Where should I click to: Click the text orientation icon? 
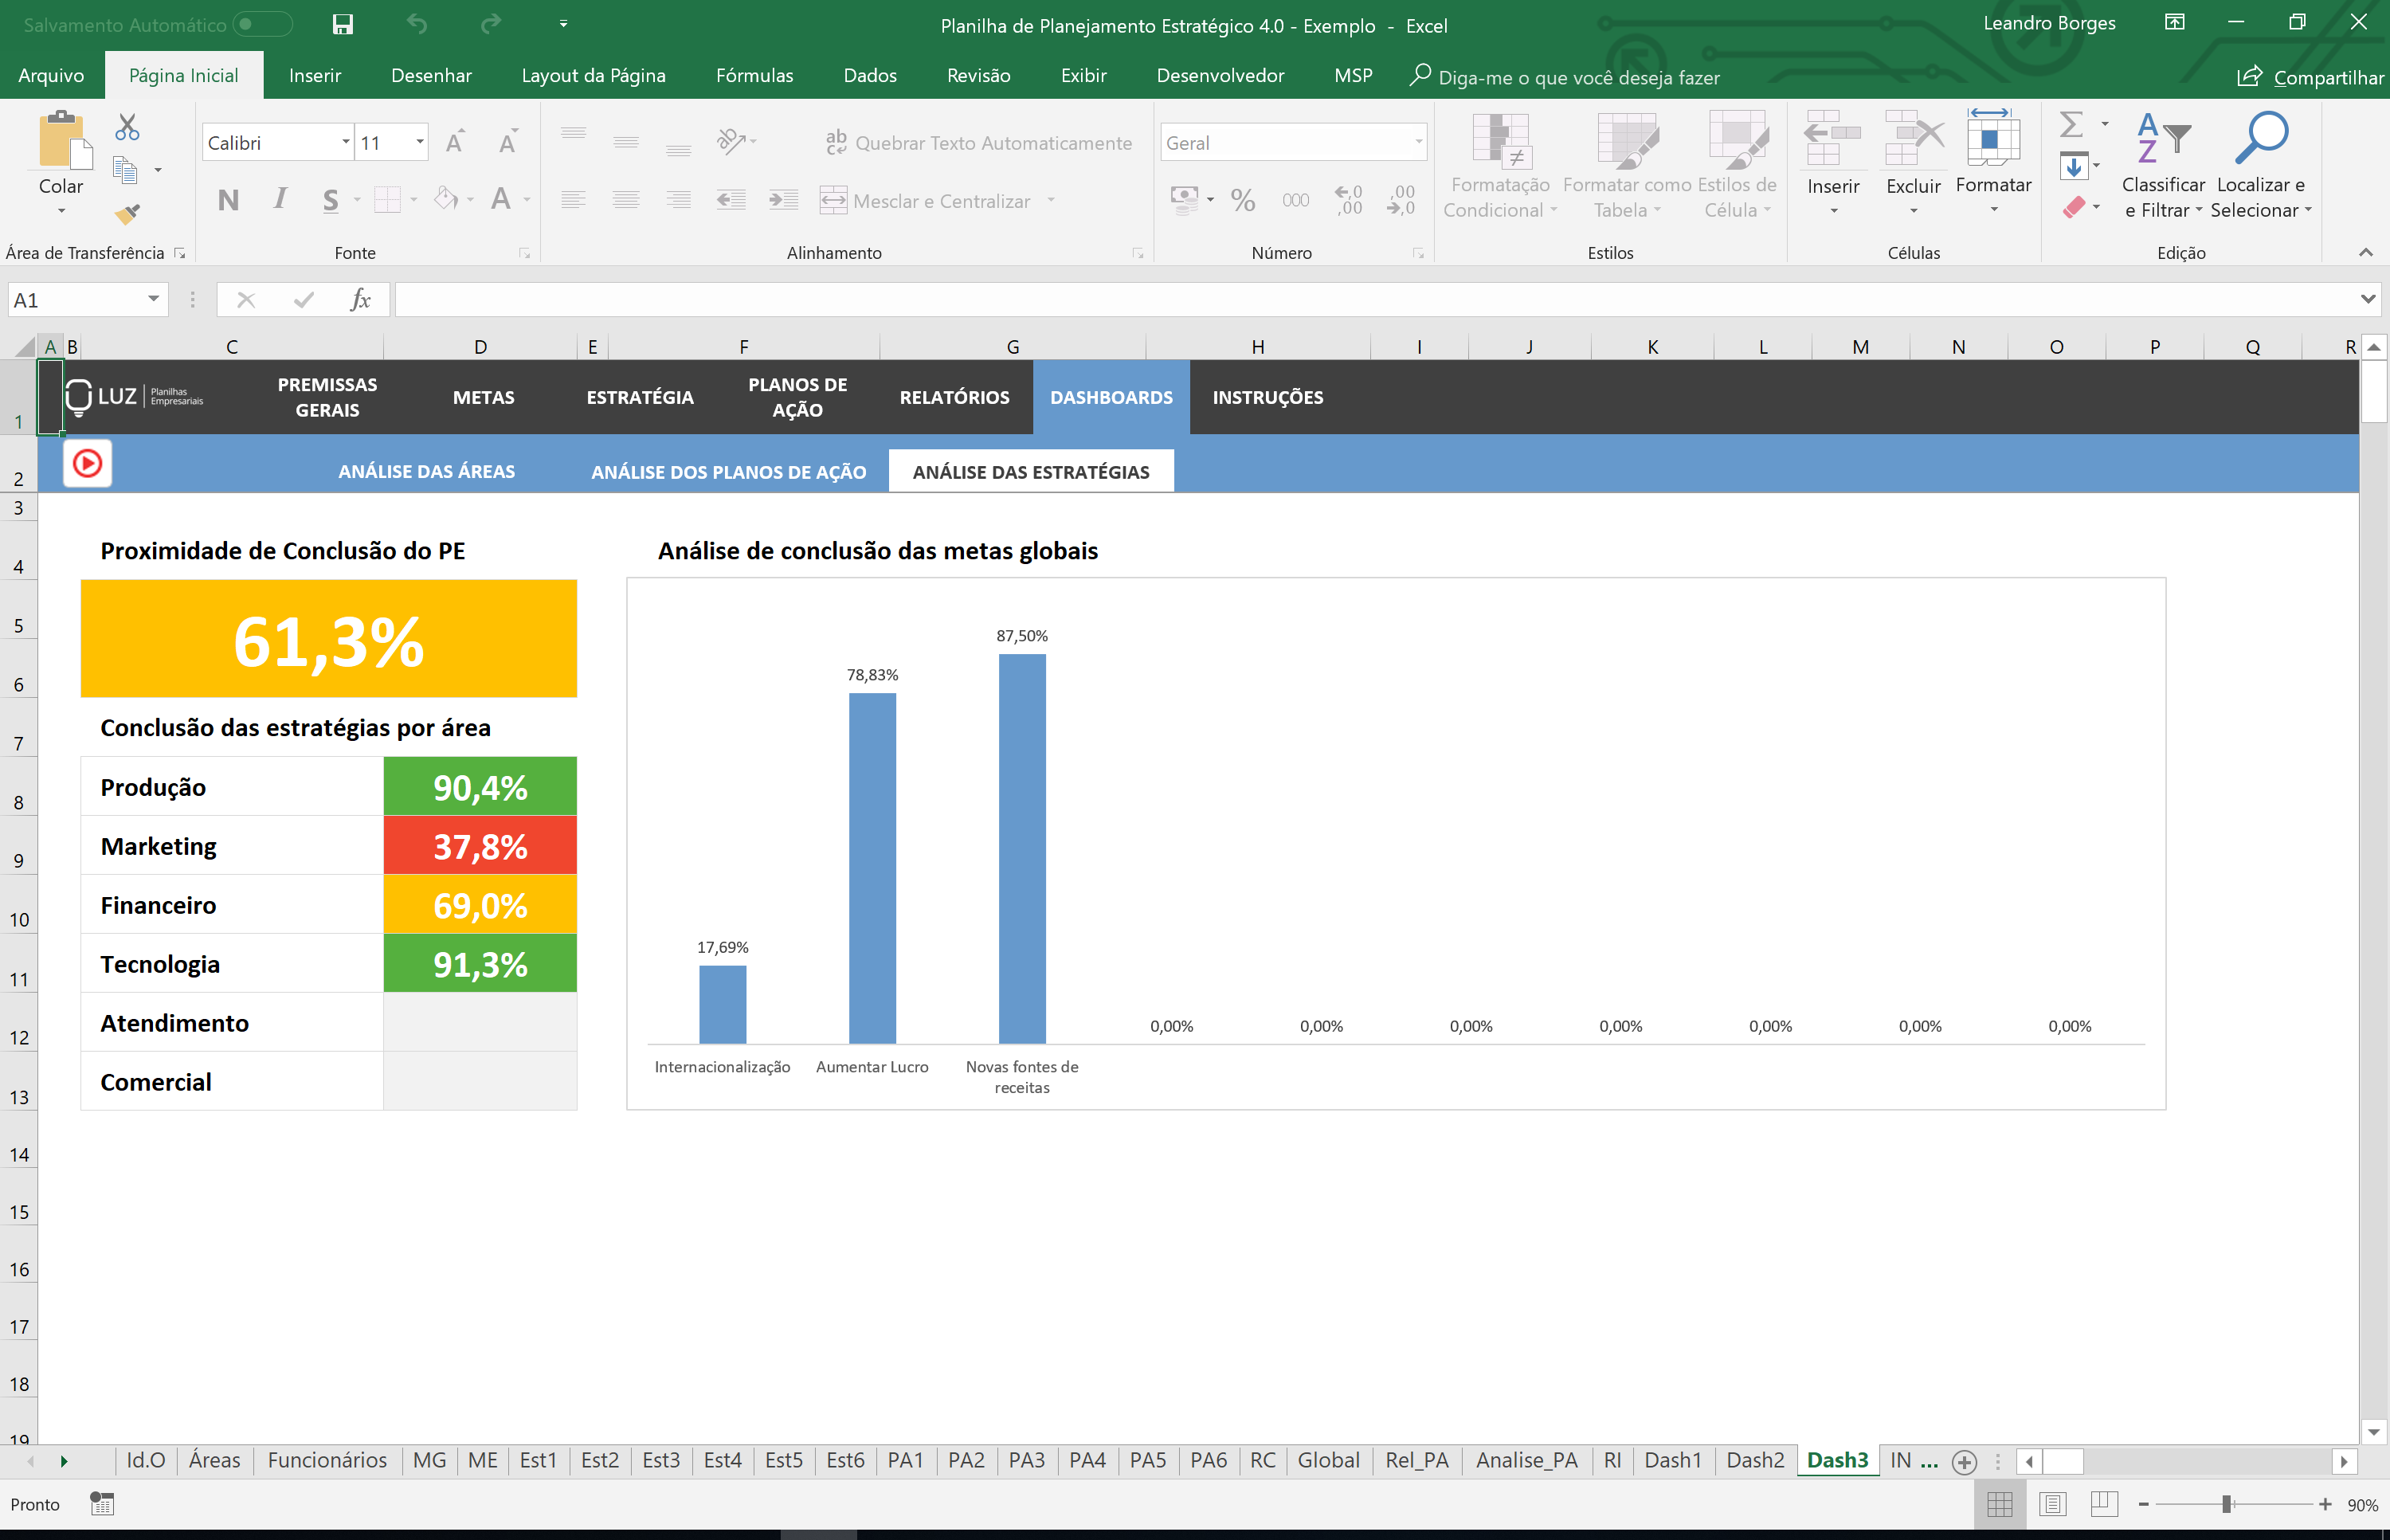pyautogui.click(x=732, y=141)
